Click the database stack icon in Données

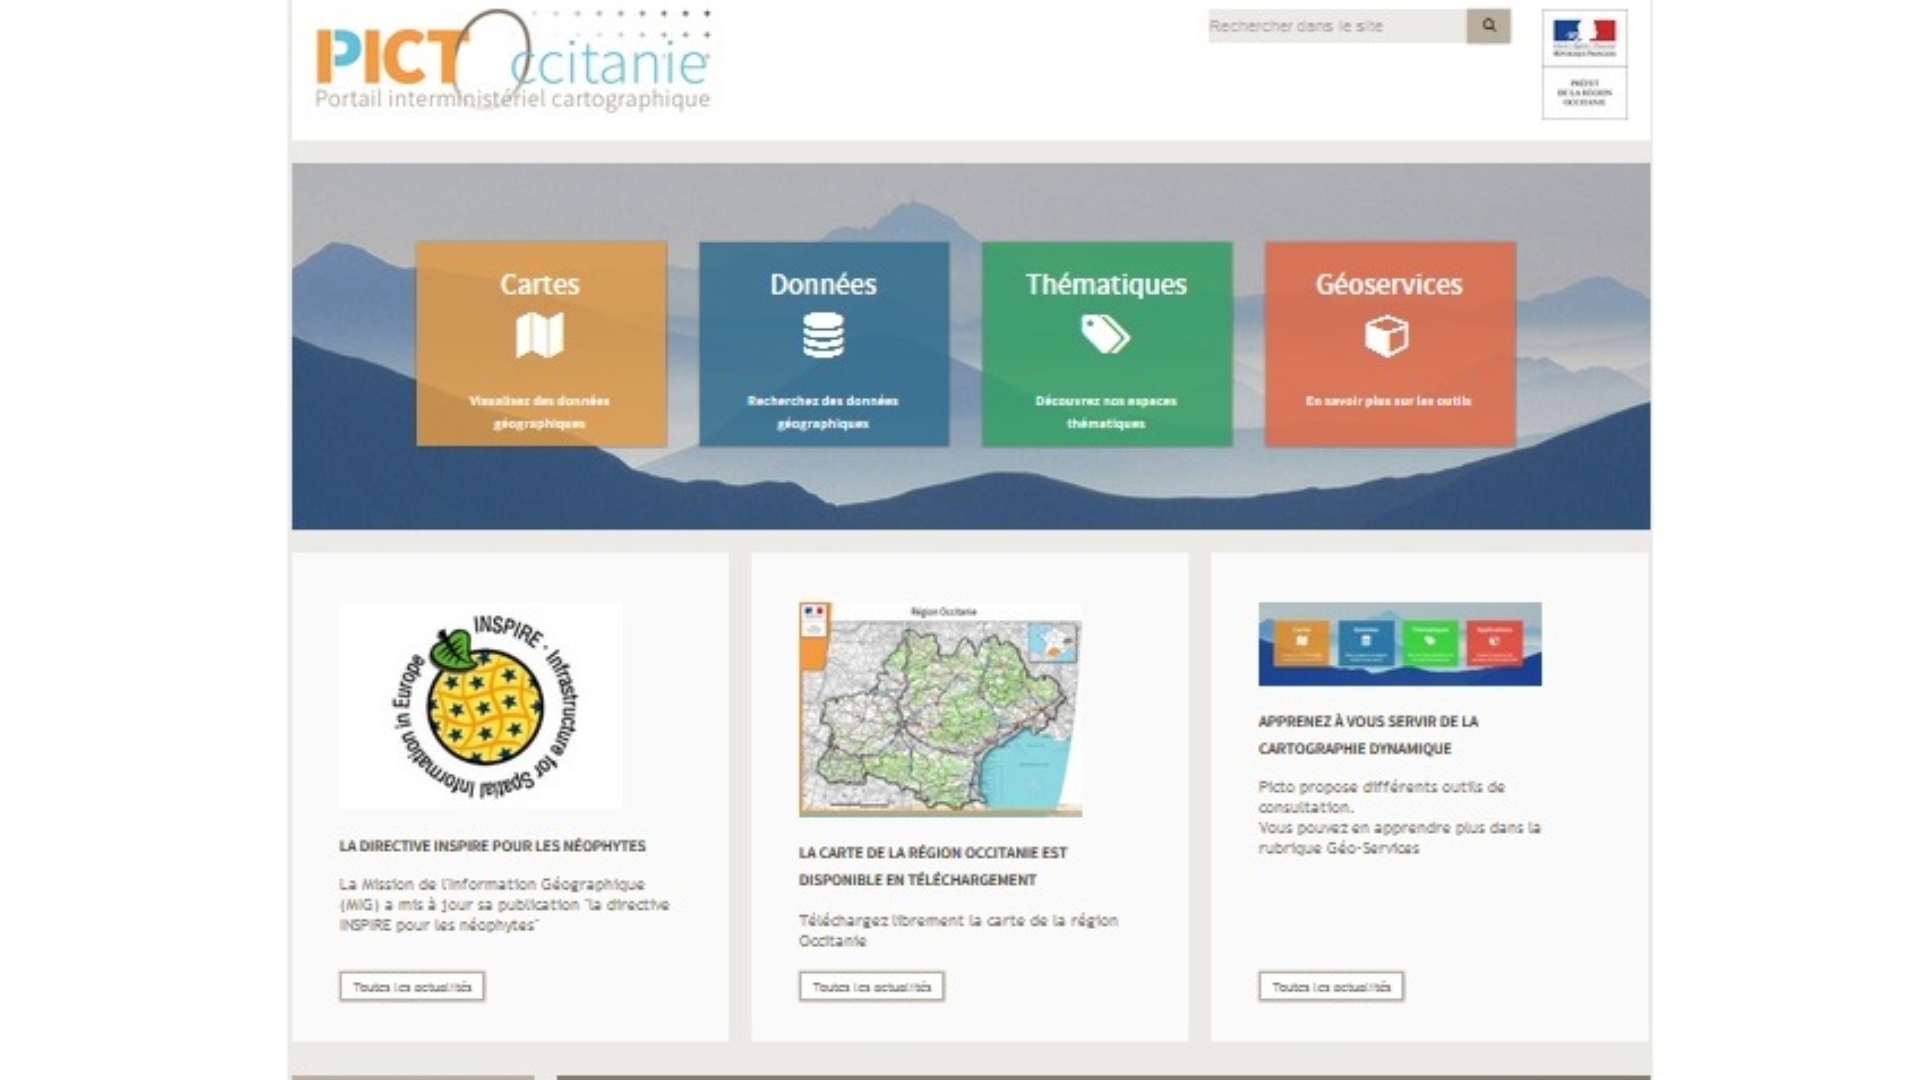[823, 335]
